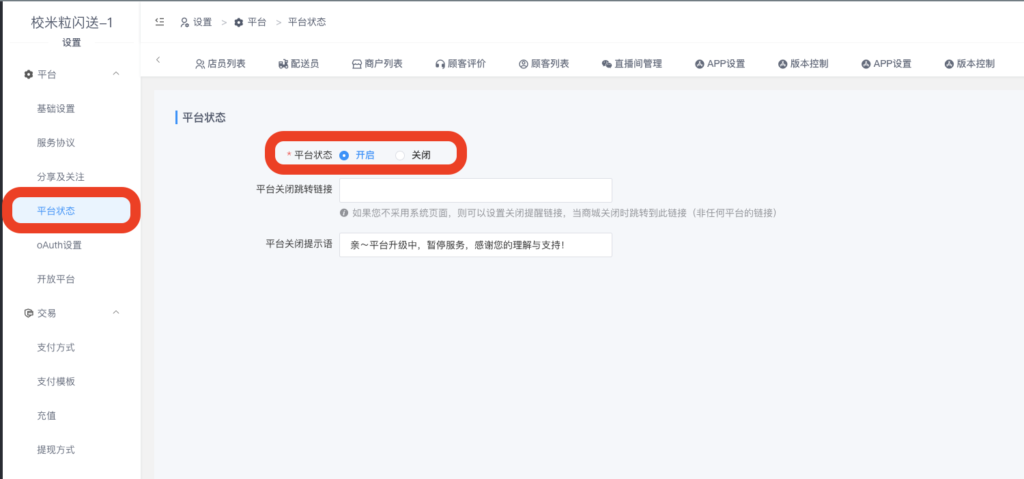Collapse the 平台 sidebar group chevron
Screen dimensions: 1024x479
pos(116,74)
